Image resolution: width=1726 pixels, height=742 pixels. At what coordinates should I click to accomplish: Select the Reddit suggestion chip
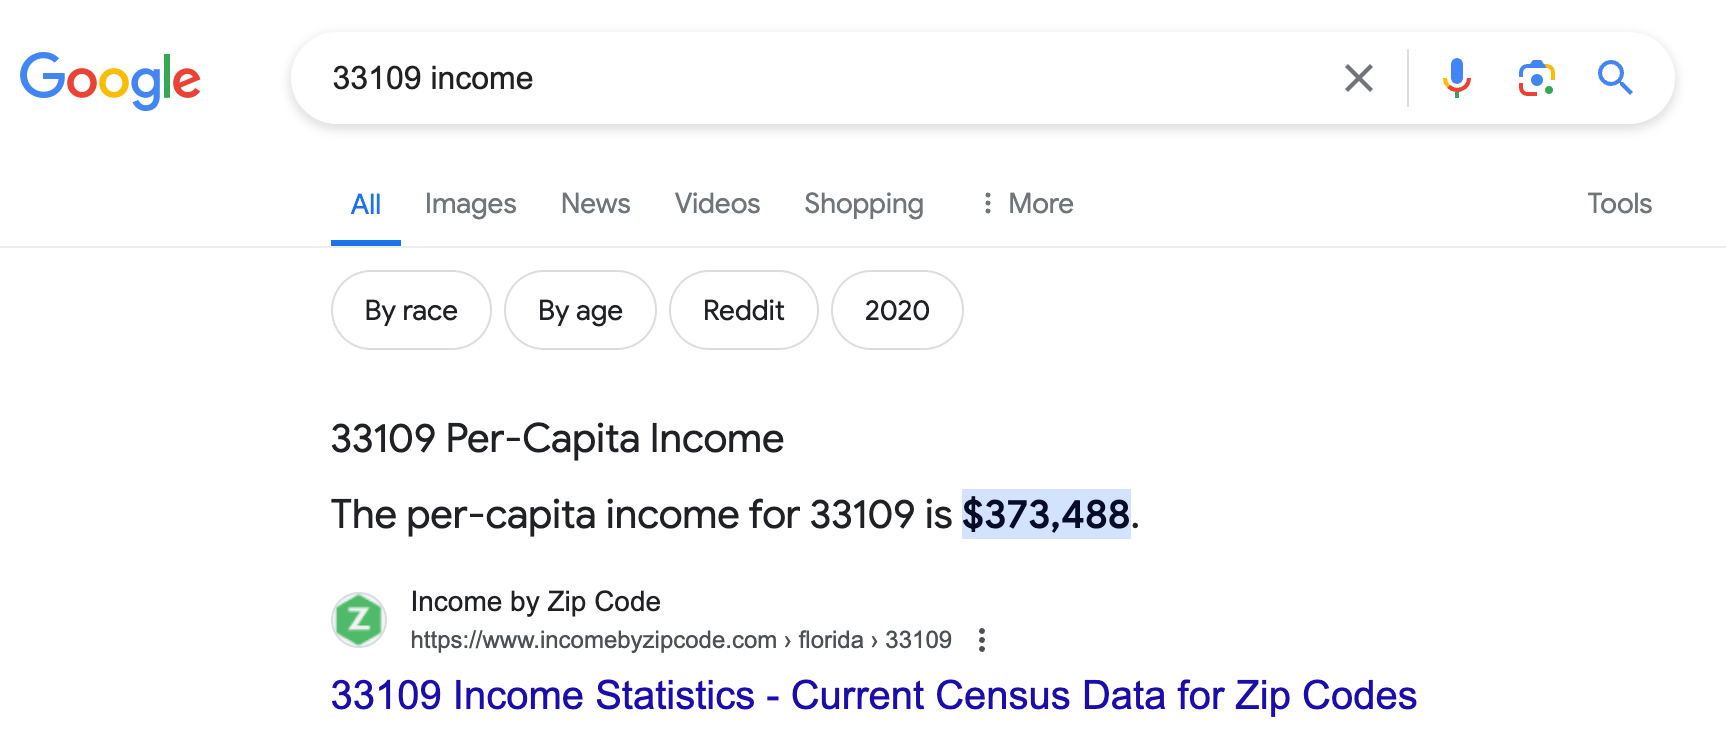tap(743, 311)
